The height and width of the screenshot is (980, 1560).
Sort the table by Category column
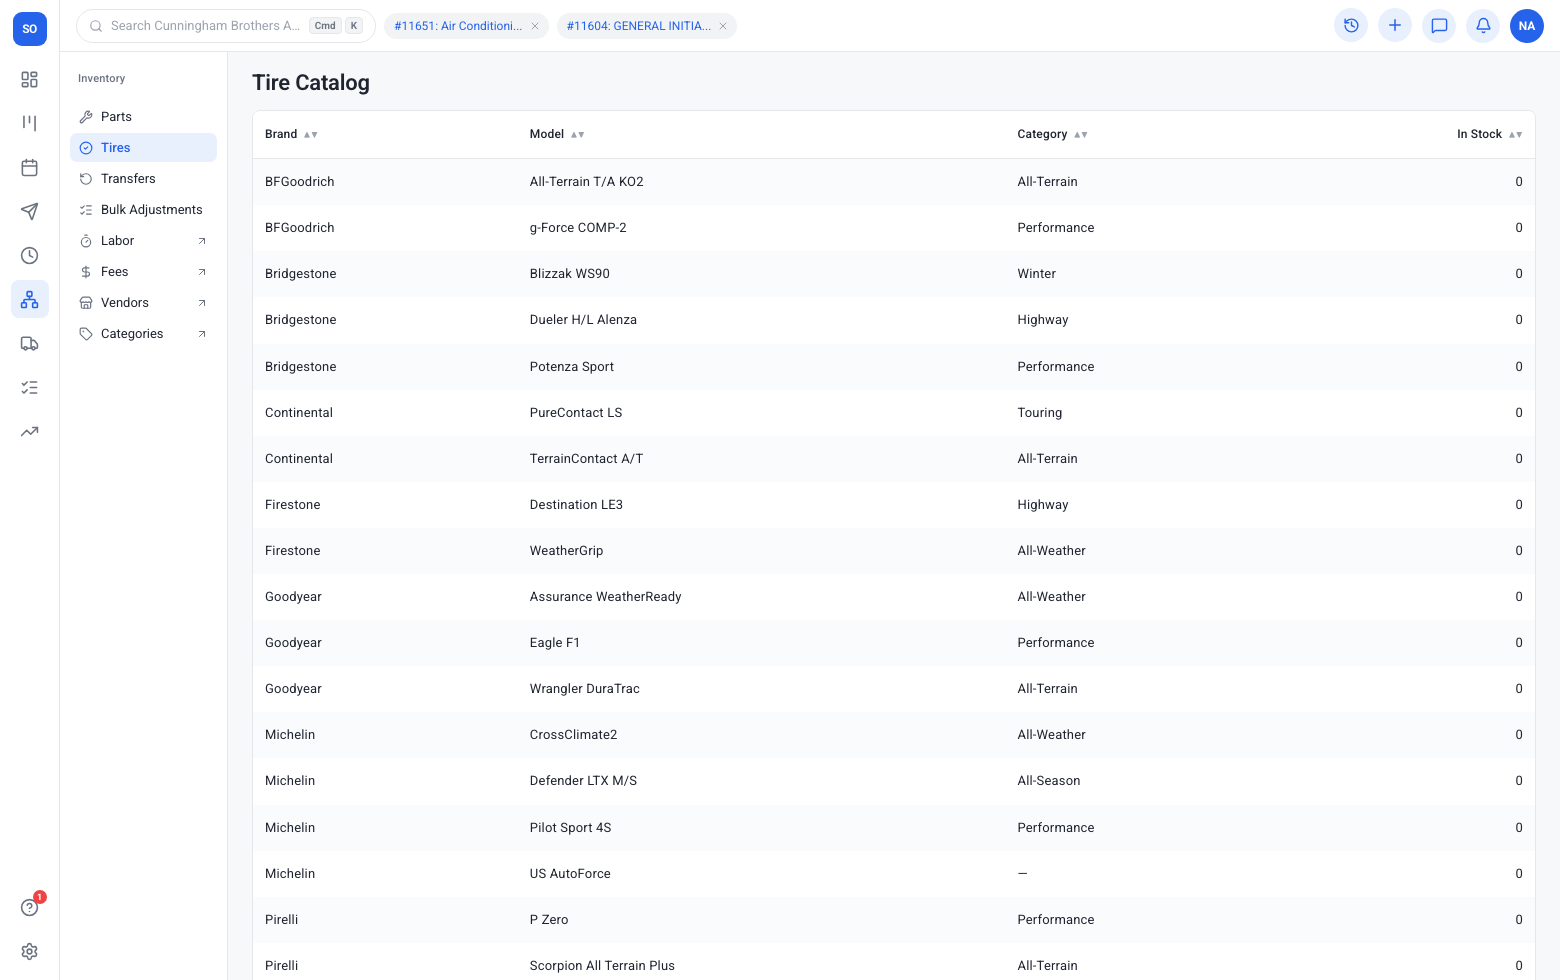1052,134
